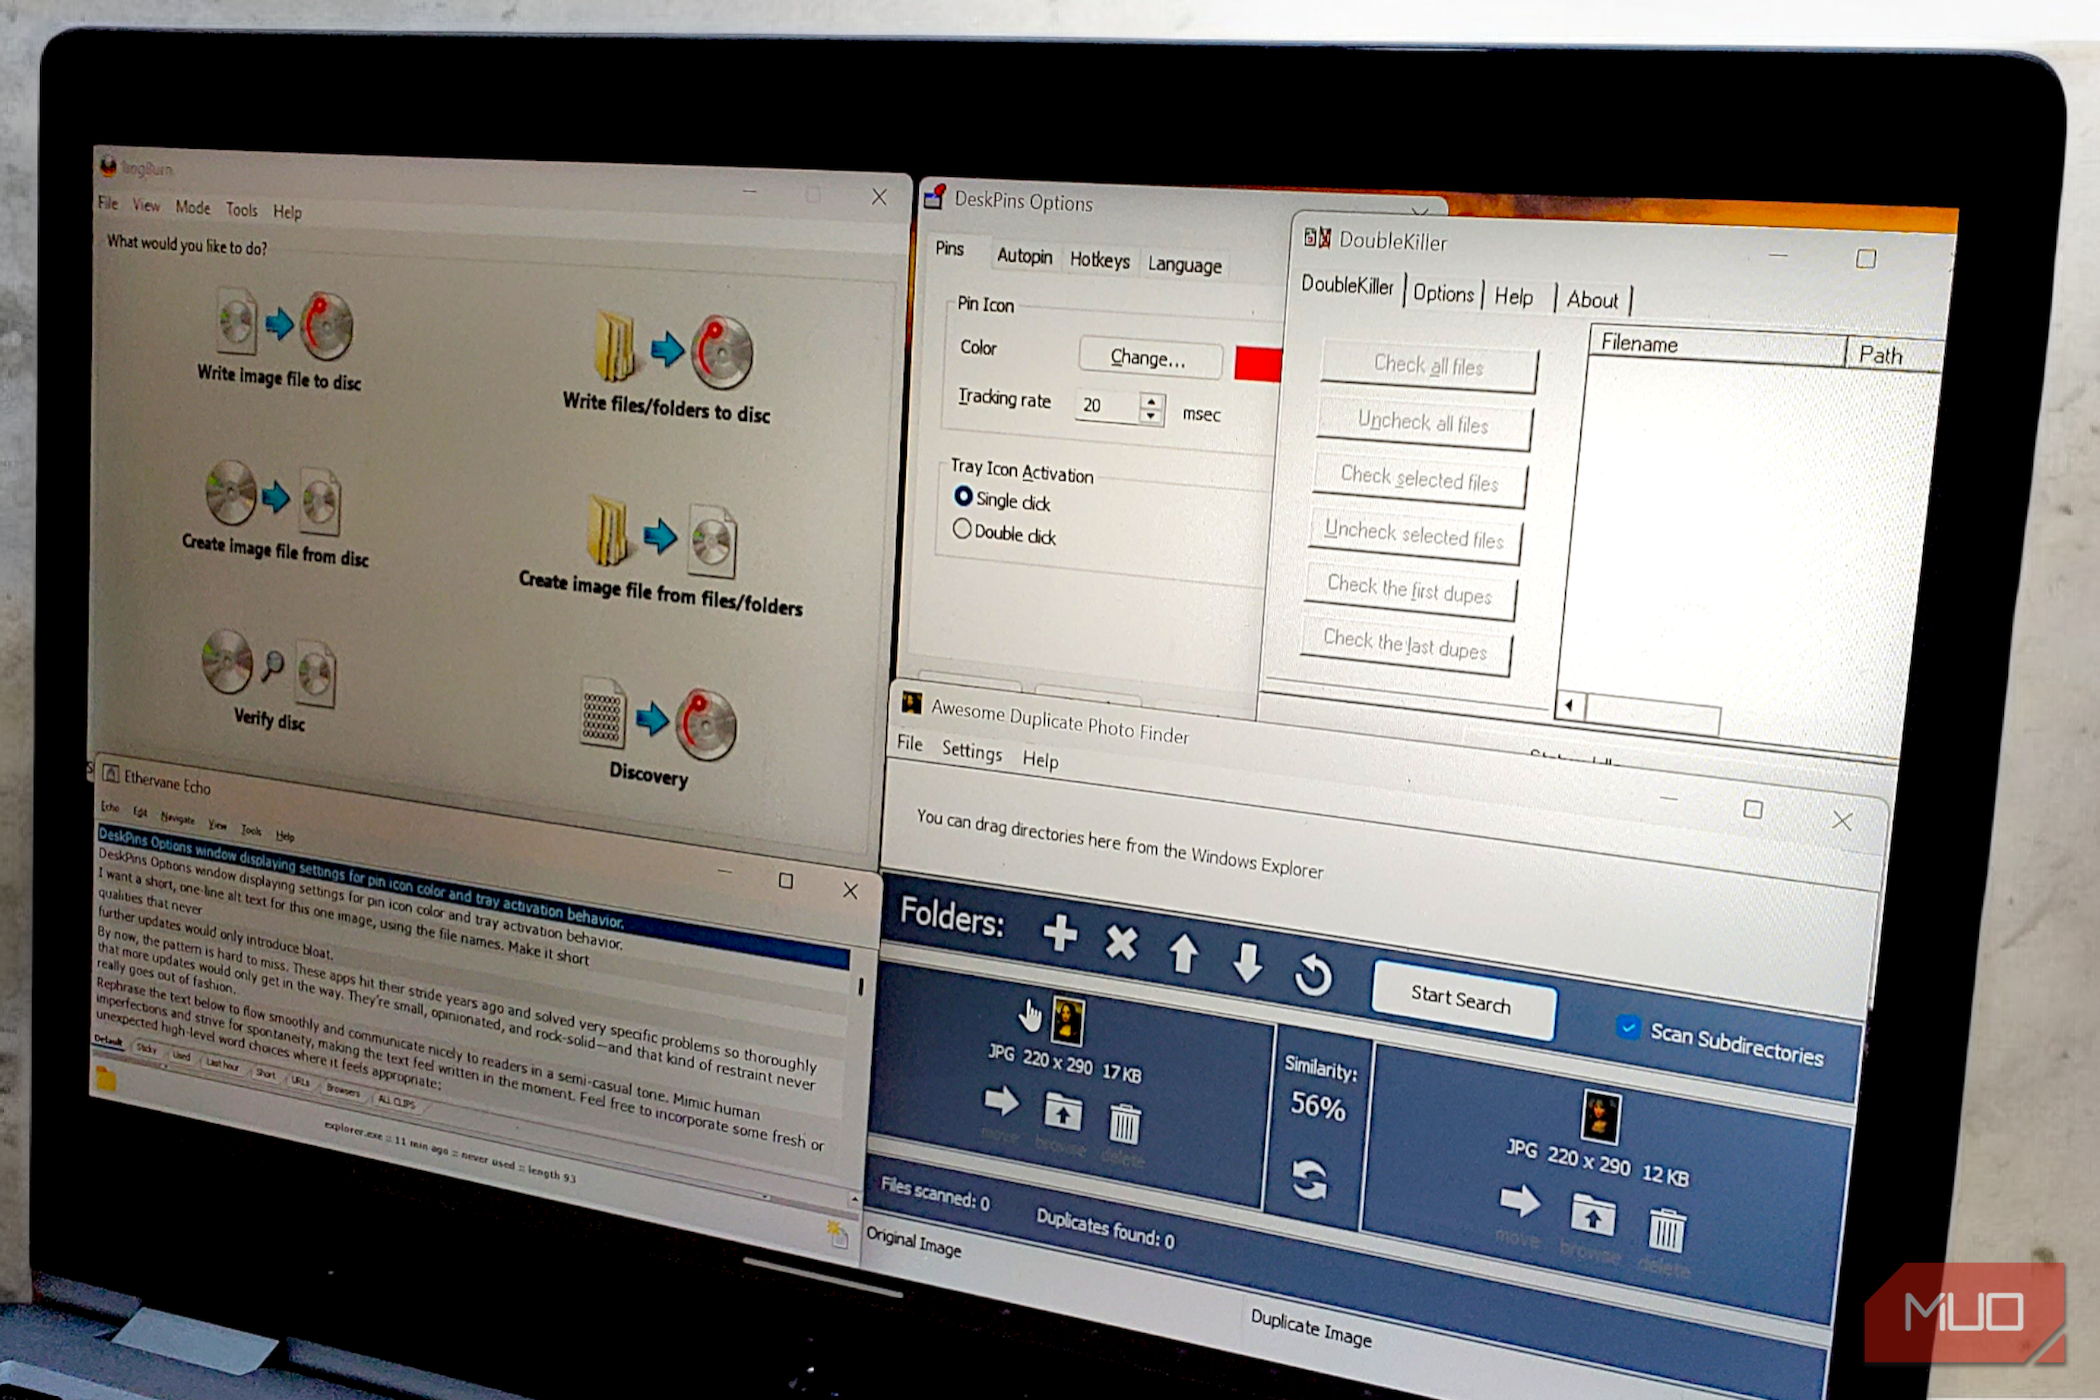
Task: Select Single click tray icon activation
Action: coord(962,495)
